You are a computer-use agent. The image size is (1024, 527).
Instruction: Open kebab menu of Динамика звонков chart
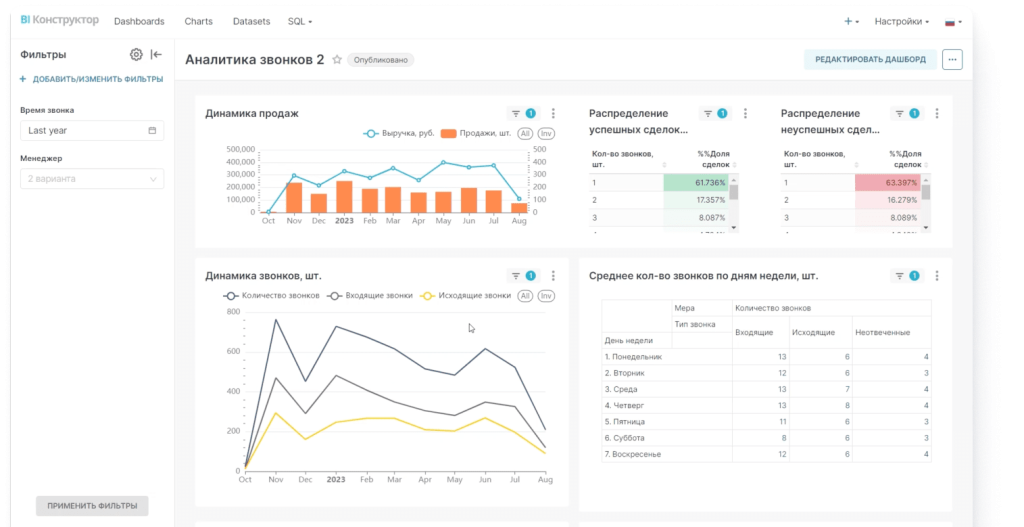click(553, 276)
